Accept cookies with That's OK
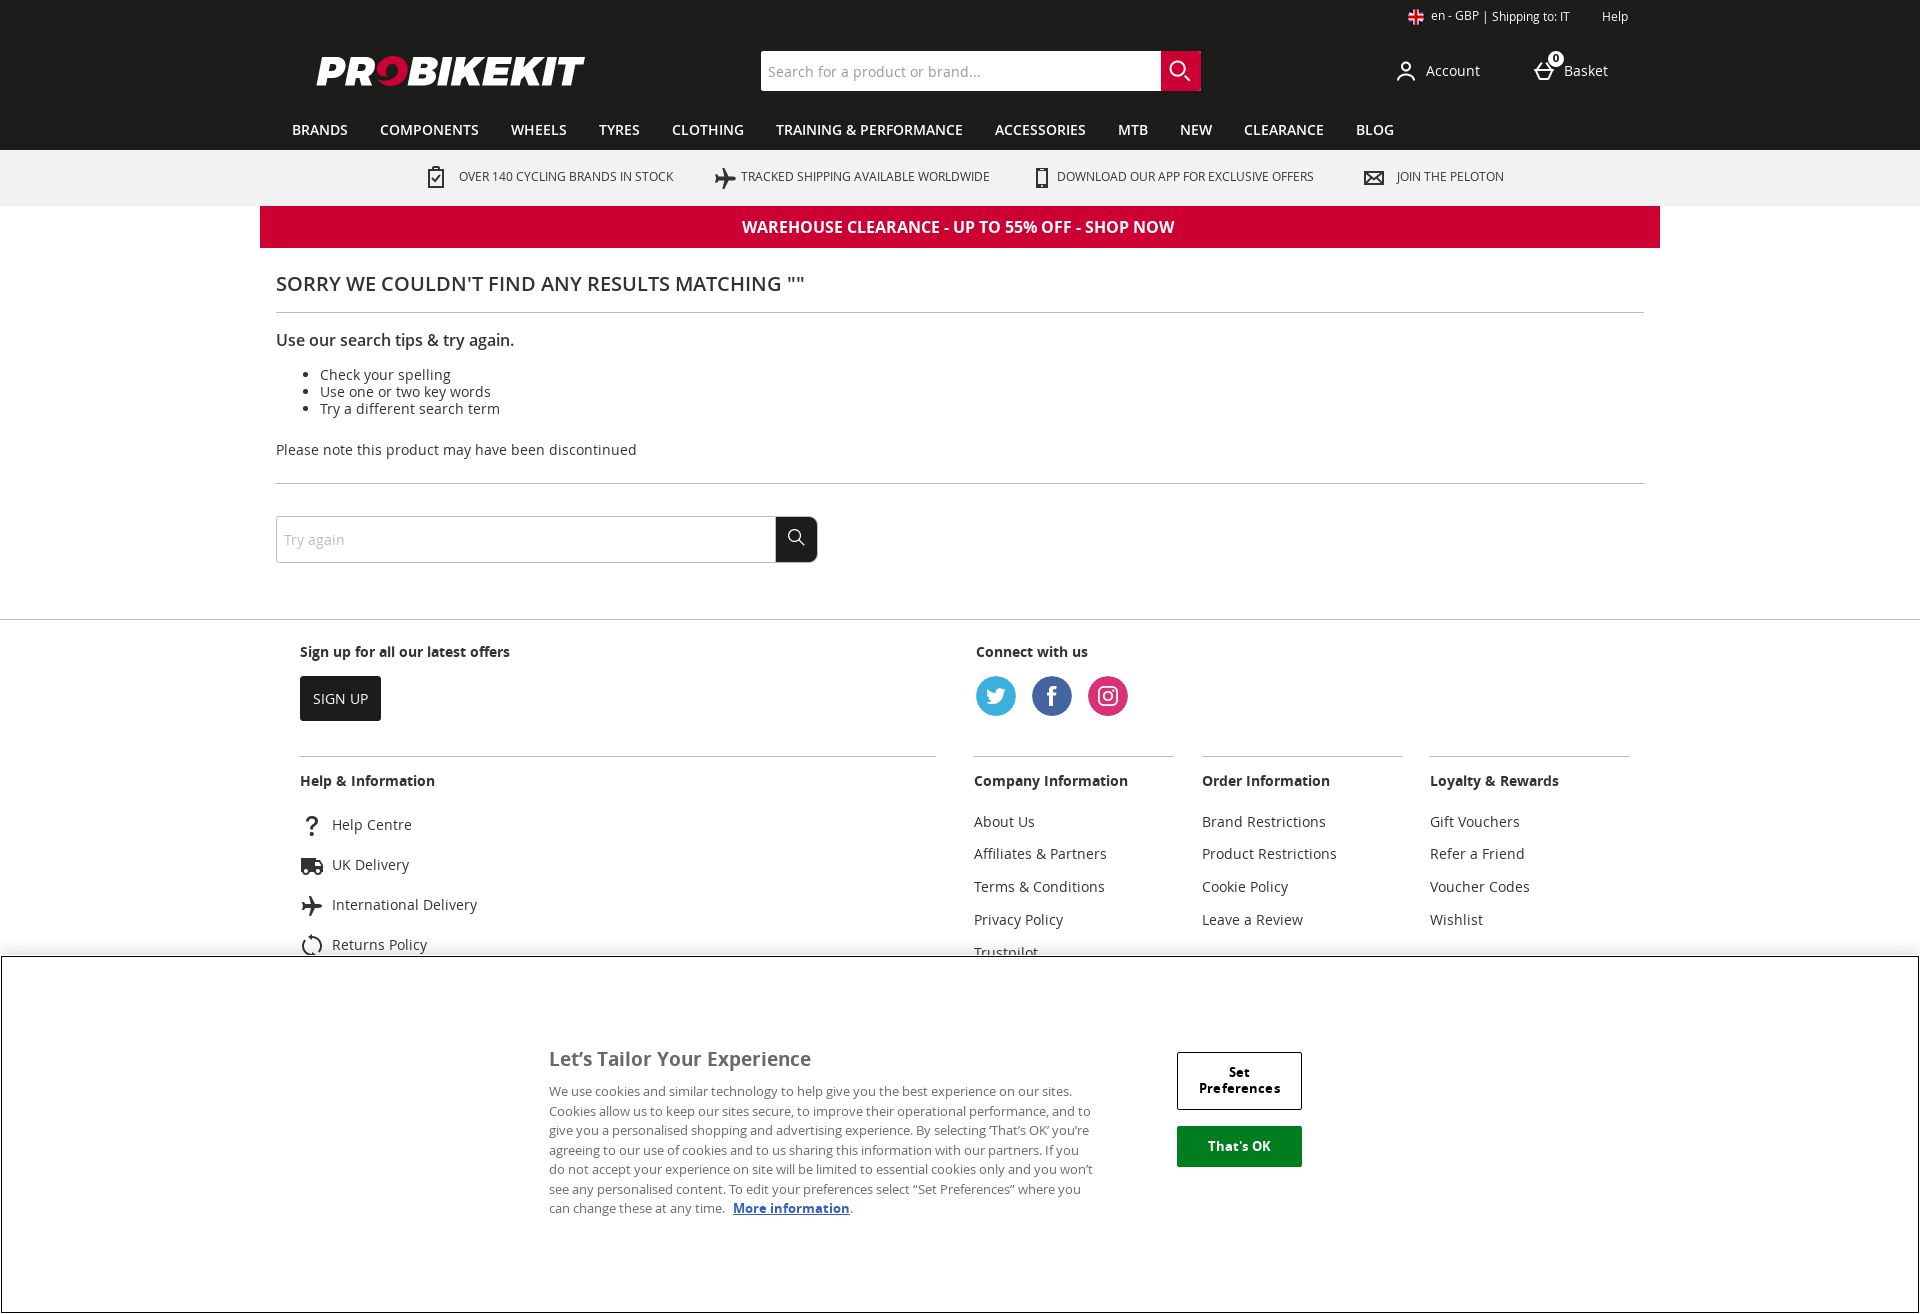This screenshot has width=1920, height=1314. point(1239,1146)
